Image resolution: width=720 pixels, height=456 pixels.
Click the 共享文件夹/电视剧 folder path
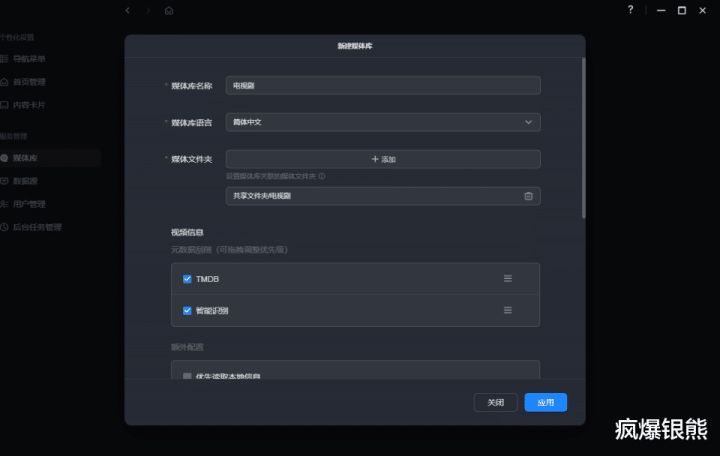coord(262,196)
